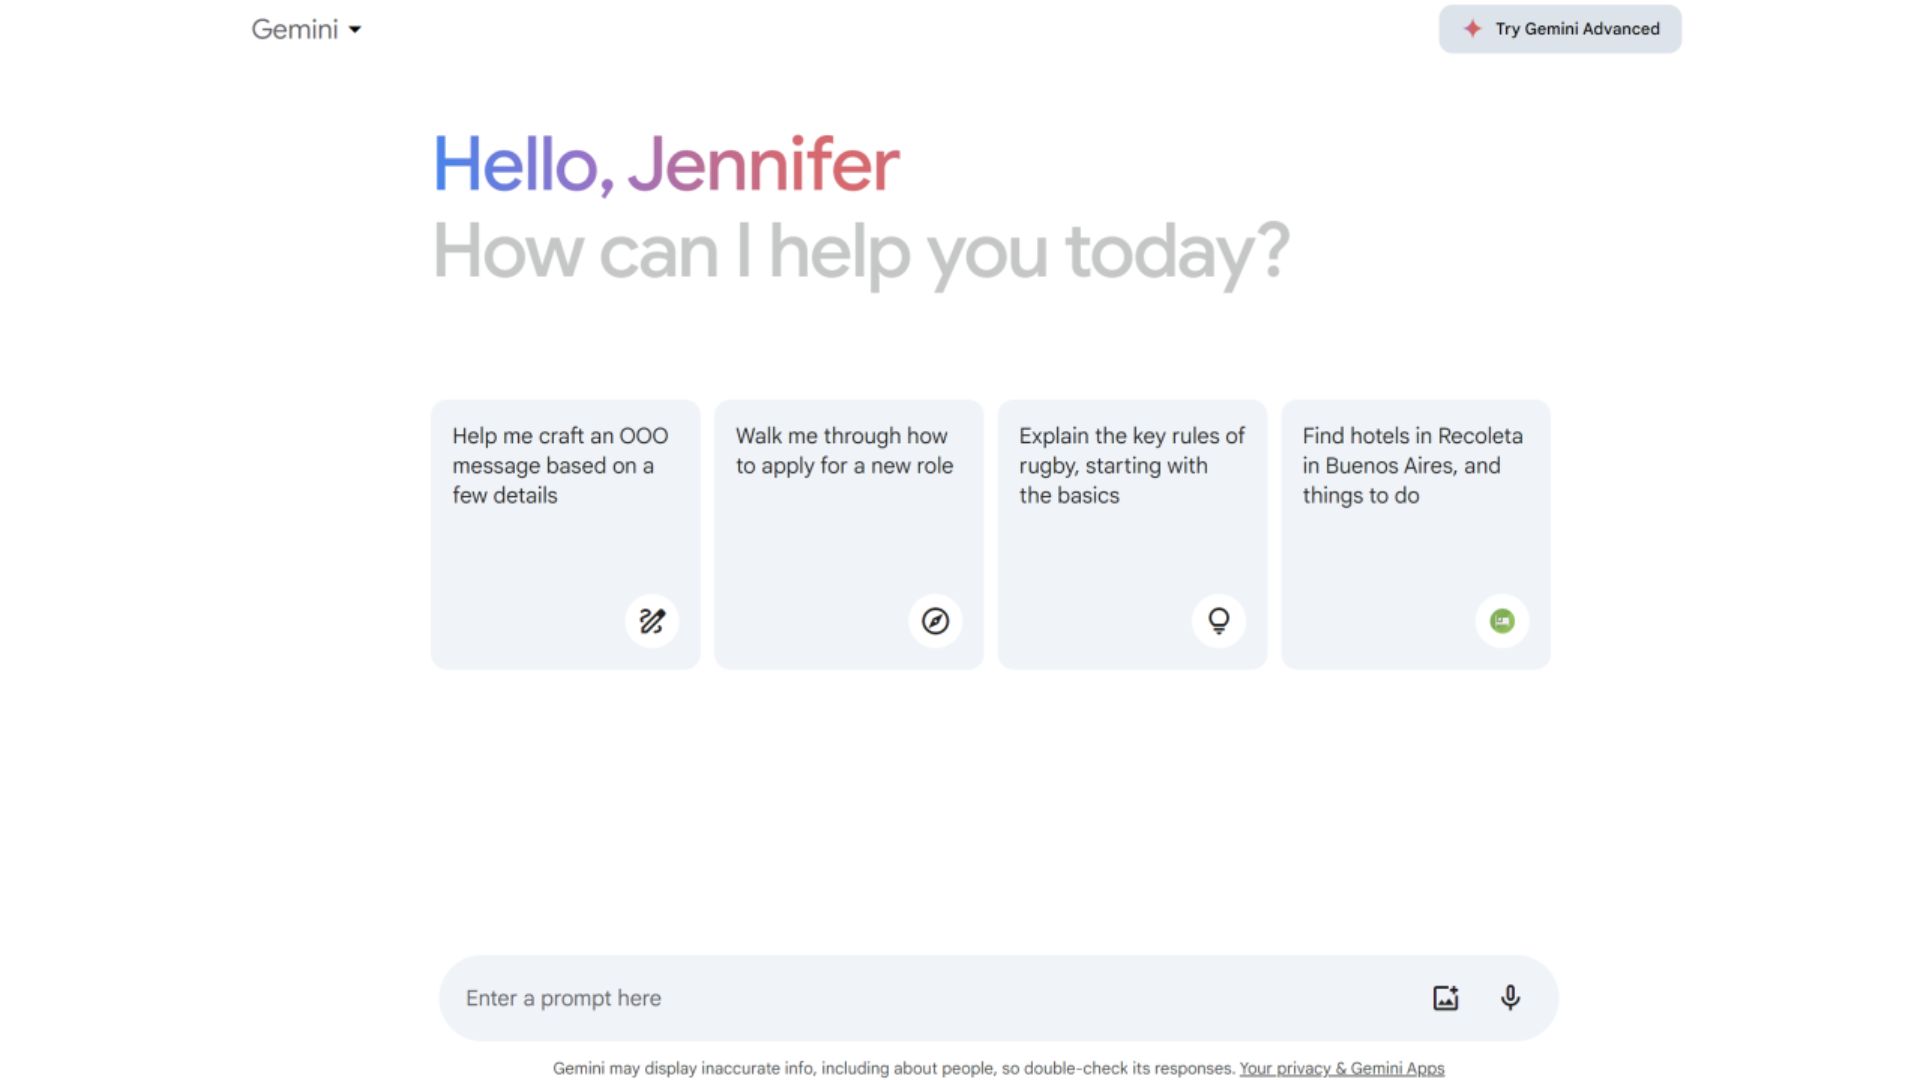Viewport: 1920px width, 1080px height.
Task: Click the microphone voice input icon
Action: click(1510, 997)
